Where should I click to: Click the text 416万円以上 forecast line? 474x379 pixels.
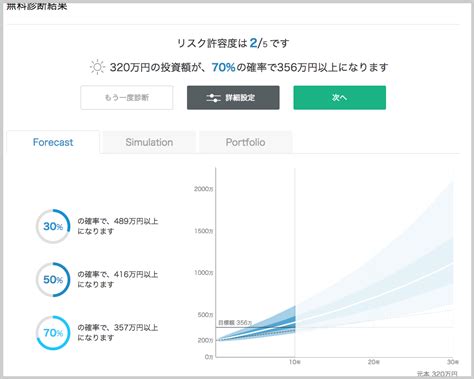pos(118,280)
